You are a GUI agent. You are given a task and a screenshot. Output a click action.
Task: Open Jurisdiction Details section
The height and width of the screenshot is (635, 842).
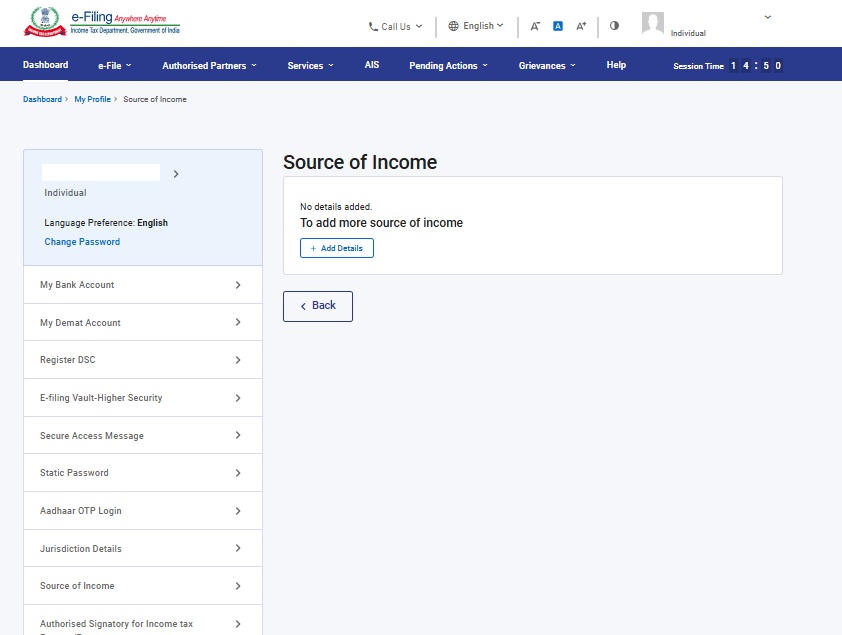pyautogui.click(x=143, y=548)
